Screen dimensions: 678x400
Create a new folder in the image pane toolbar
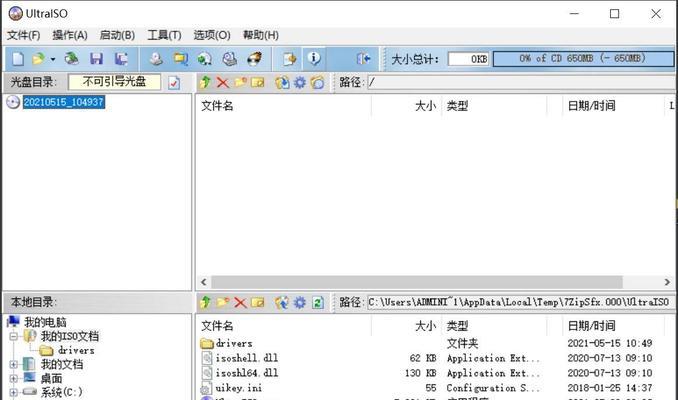click(x=240, y=82)
